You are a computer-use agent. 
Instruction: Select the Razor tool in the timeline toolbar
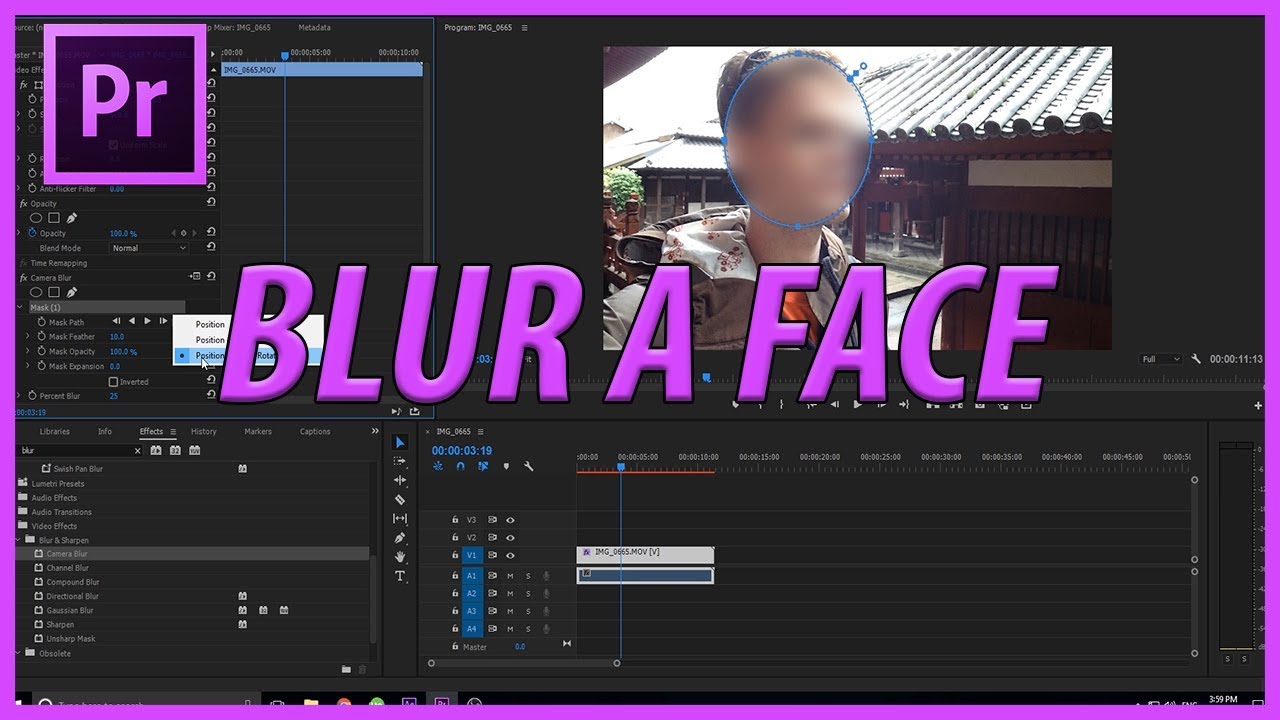[400, 500]
